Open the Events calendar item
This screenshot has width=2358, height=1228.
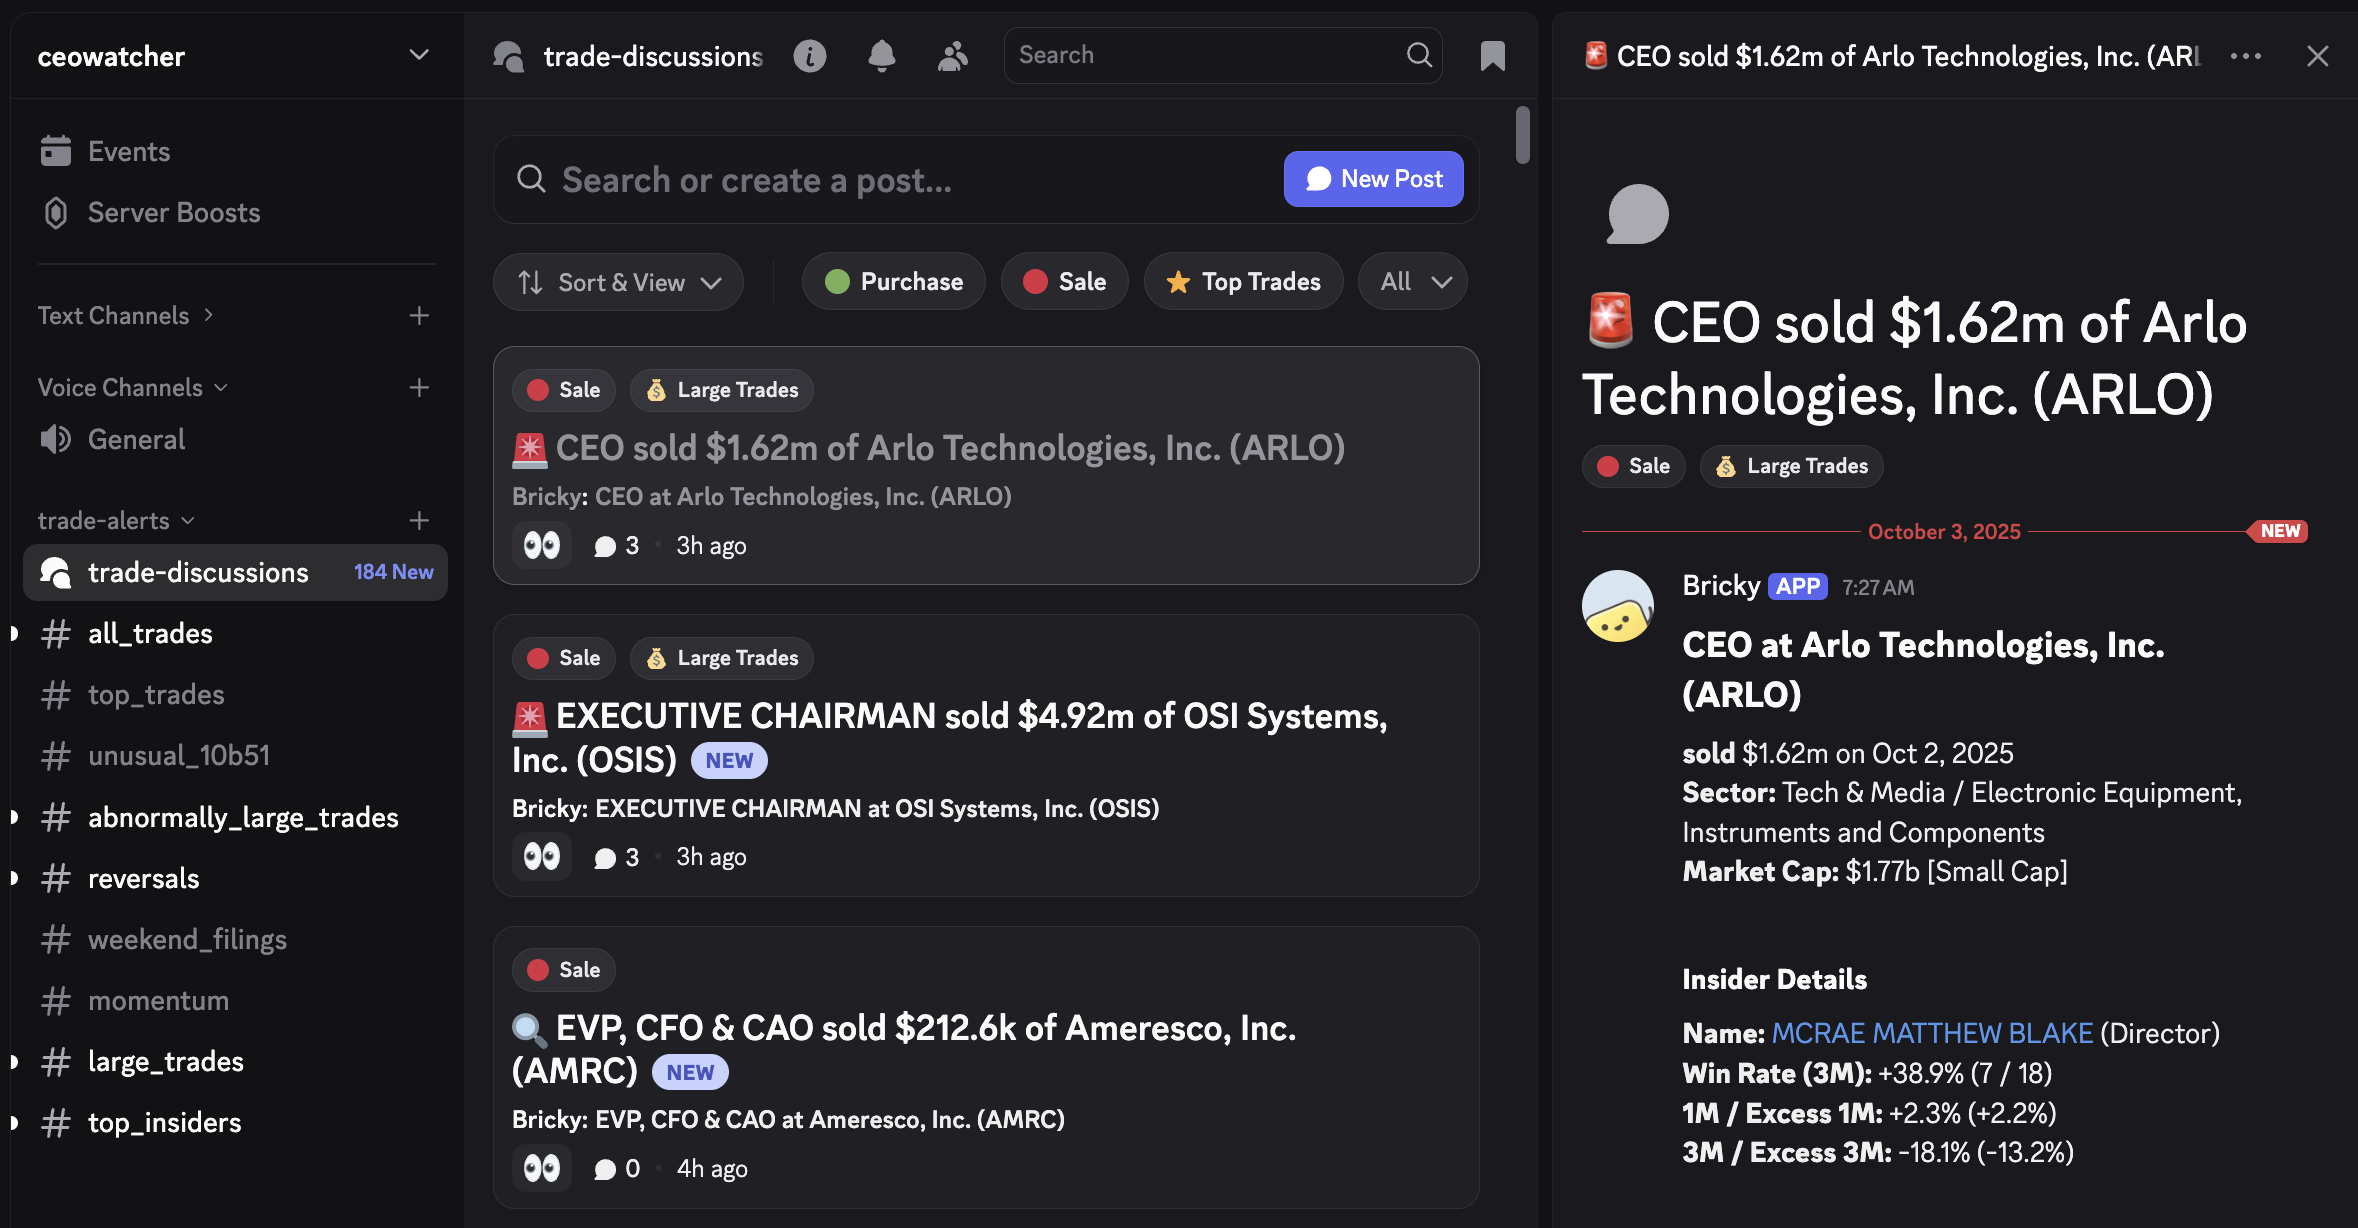click(235, 151)
